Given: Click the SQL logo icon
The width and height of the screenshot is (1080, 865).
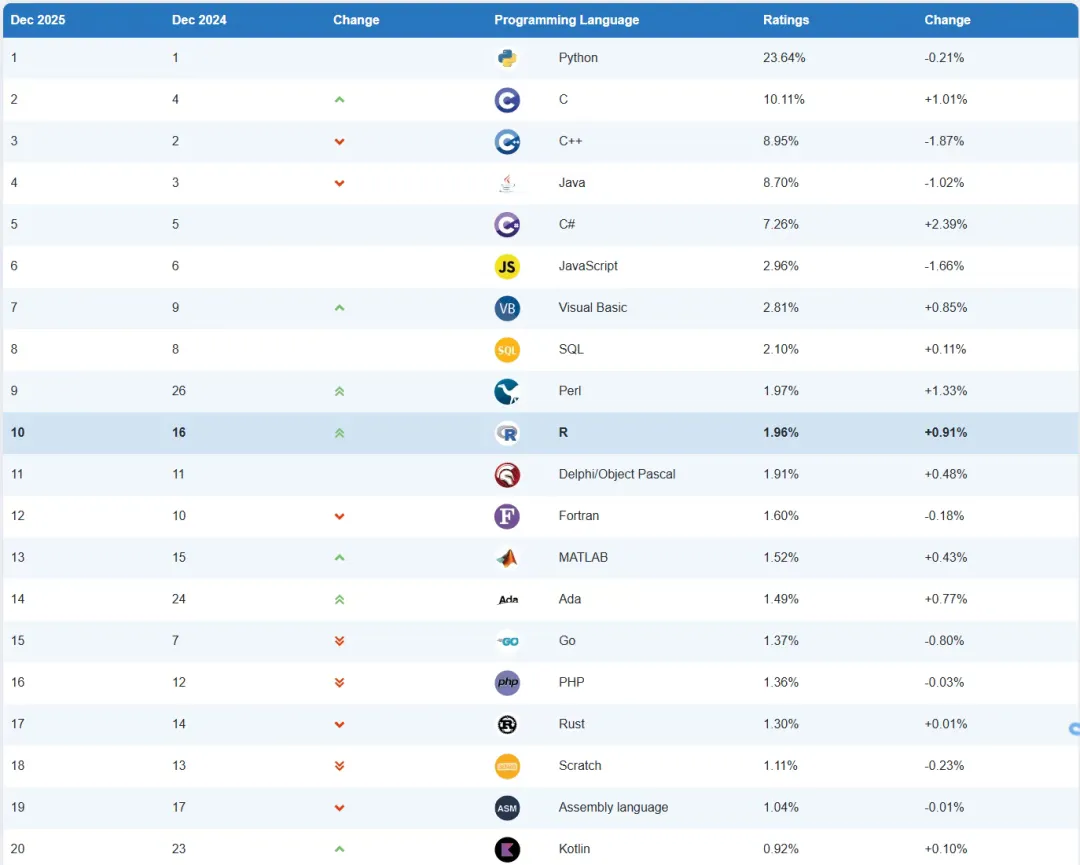Looking at the screenshot, I should 507,350.
